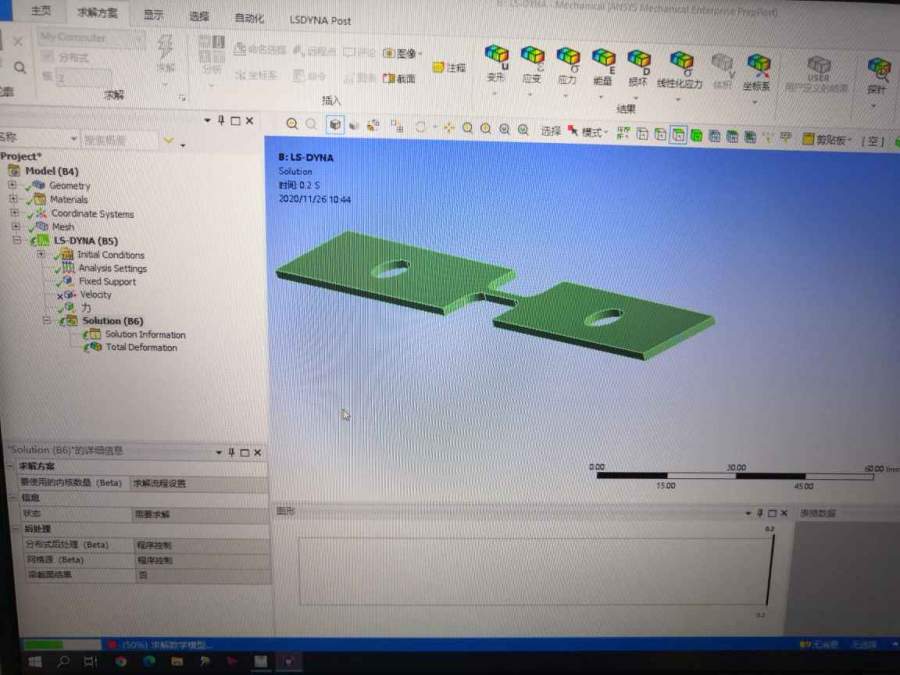Select the highlighted Face selection filter
The width and height of the screenshot is (900, 675).
coord(678,135)
